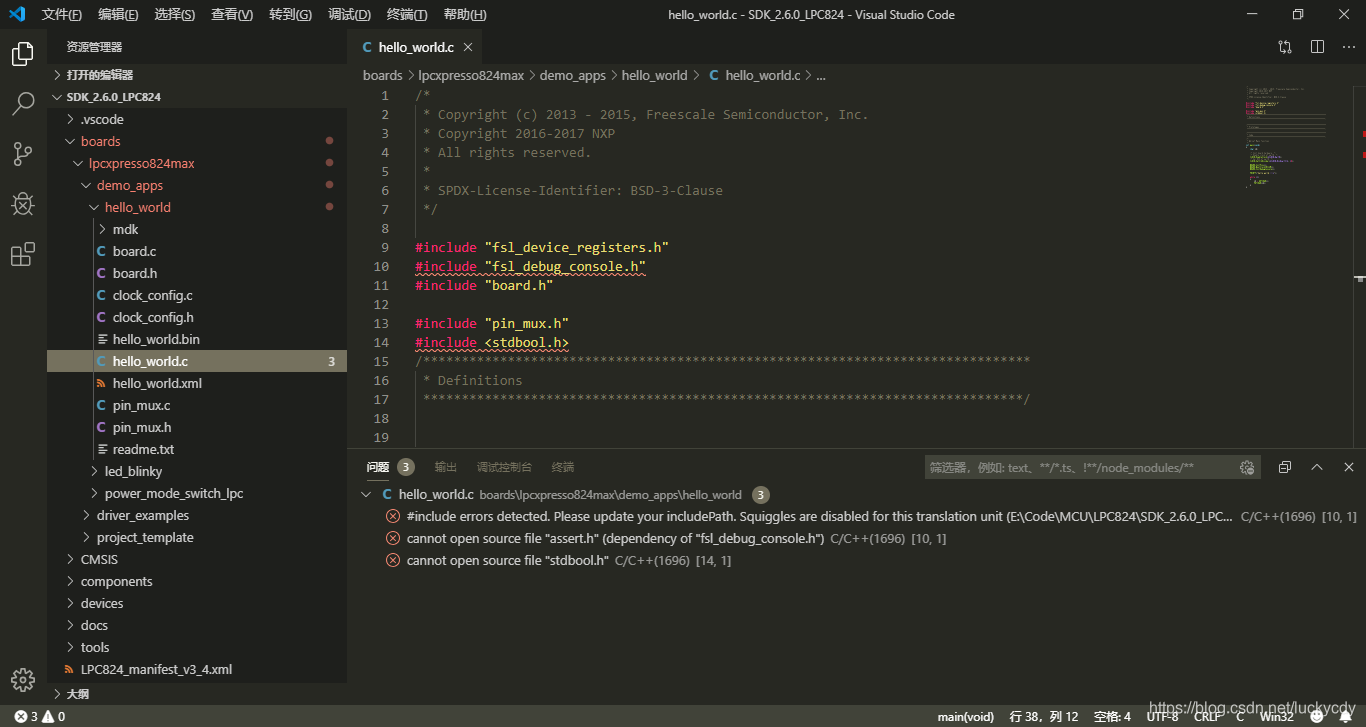The height and width of the screenshot is (727, 1366).
Task: Maximize the bottom panel size
Action: (x=1317, y=467)
